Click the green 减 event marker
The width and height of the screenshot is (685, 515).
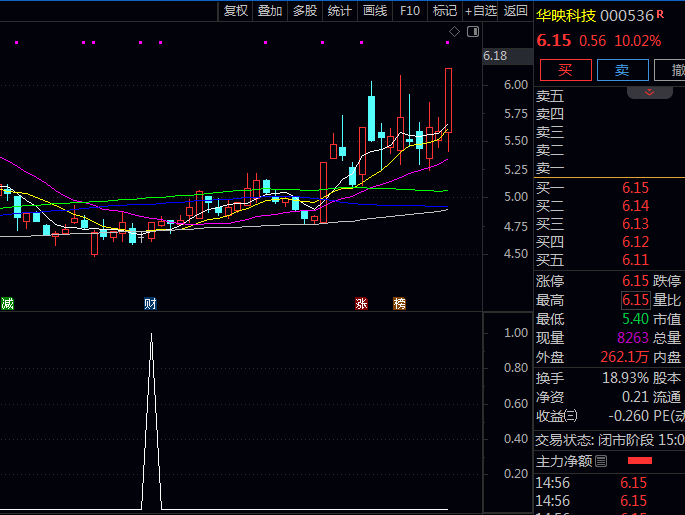pos(8,303)
